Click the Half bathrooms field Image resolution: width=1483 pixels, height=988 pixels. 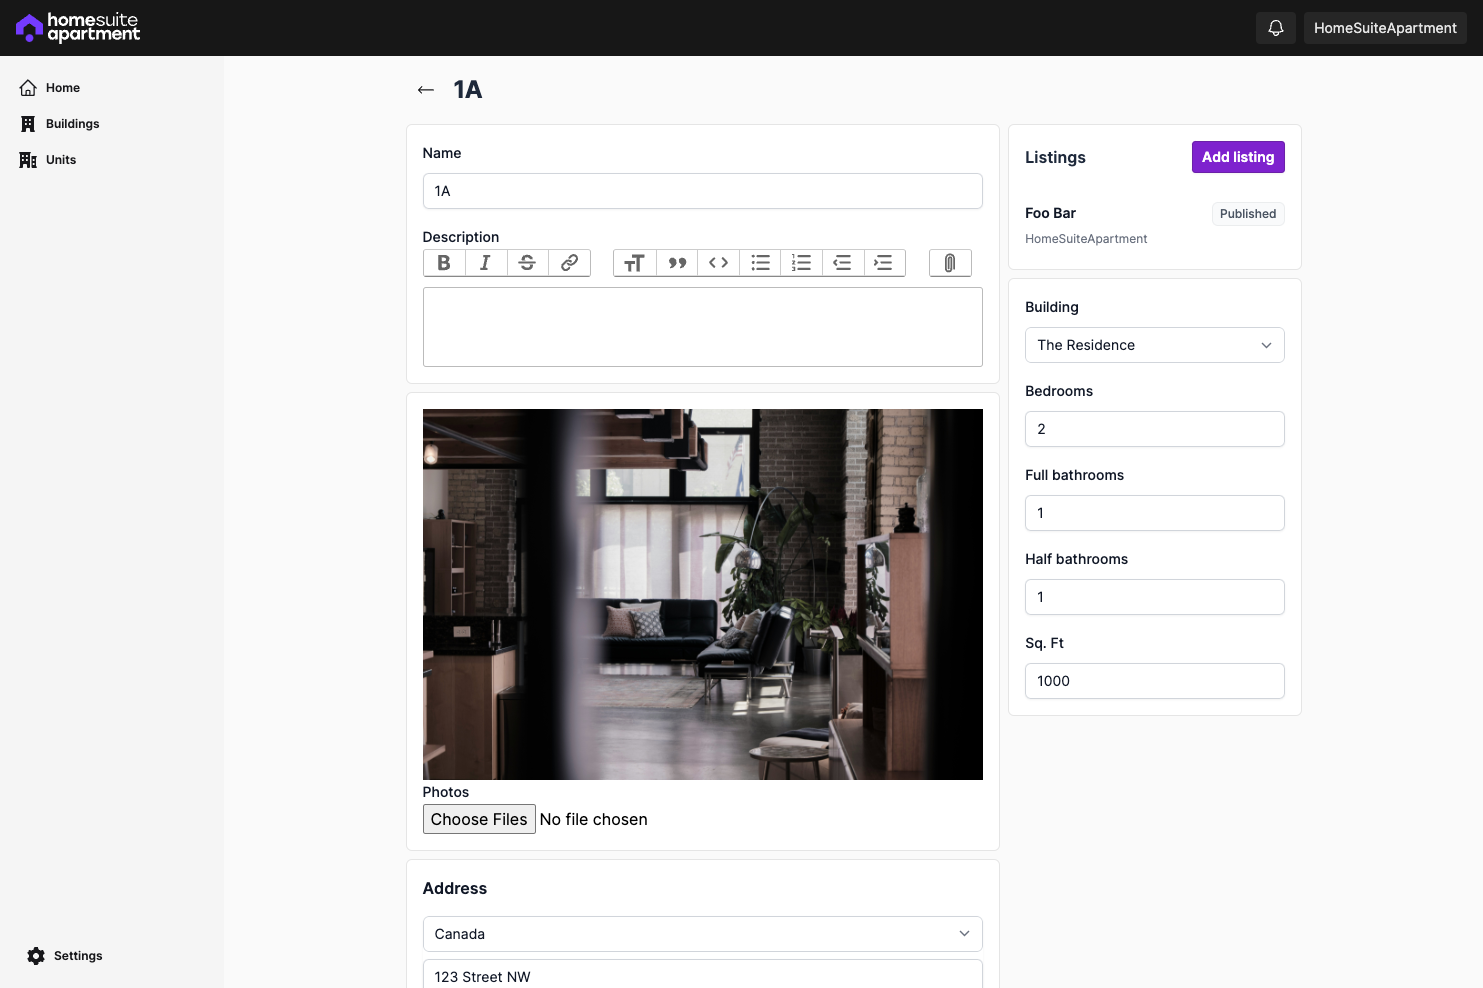(1155, 597)
